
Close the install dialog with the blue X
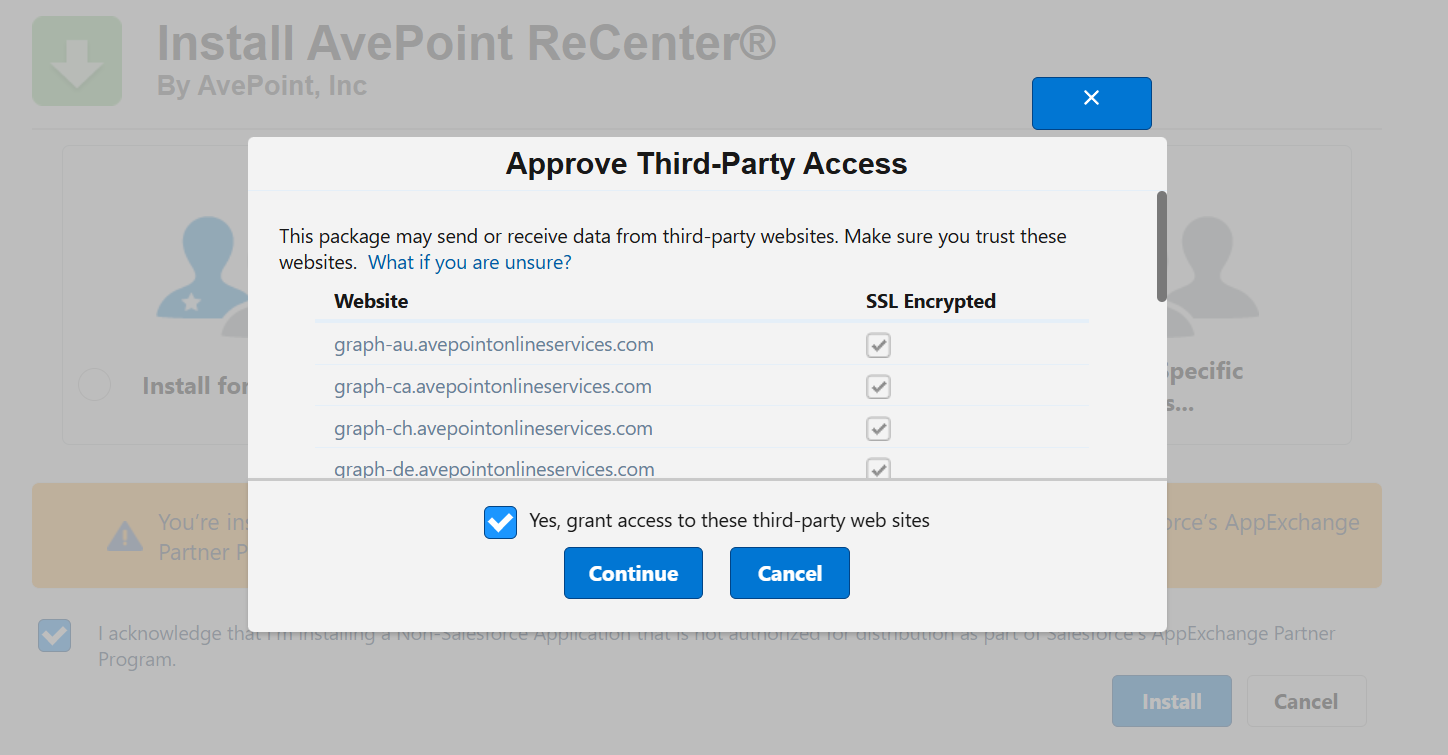click(x=1091, y=103)
